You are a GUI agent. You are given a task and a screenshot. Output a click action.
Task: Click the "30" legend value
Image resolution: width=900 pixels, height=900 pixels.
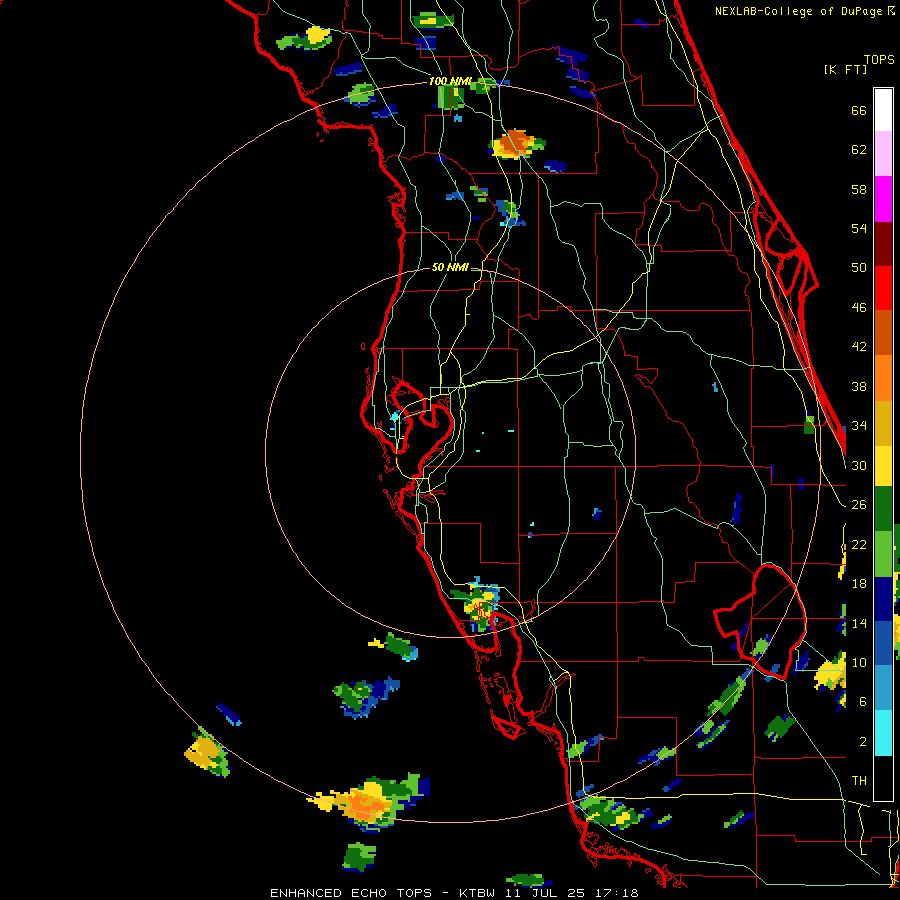(x=859, y=465)
